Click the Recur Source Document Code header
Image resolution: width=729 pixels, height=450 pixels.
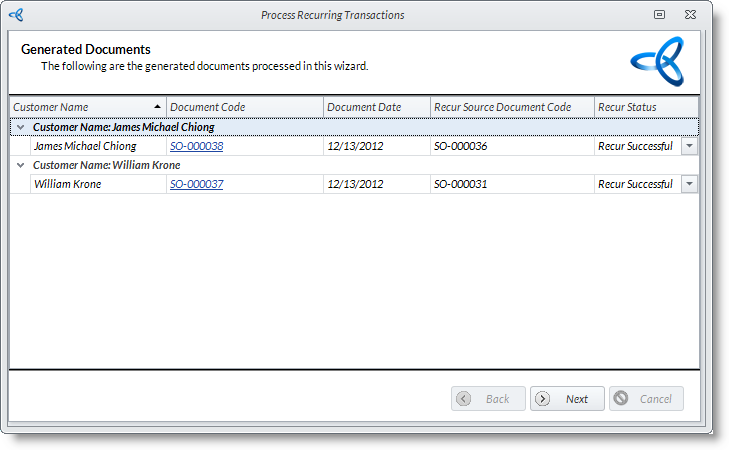[x=511, y=107]
